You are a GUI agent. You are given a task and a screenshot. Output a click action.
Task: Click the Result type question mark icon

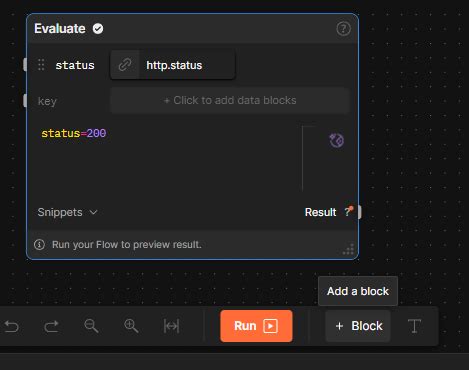click(x=348, y=211)
